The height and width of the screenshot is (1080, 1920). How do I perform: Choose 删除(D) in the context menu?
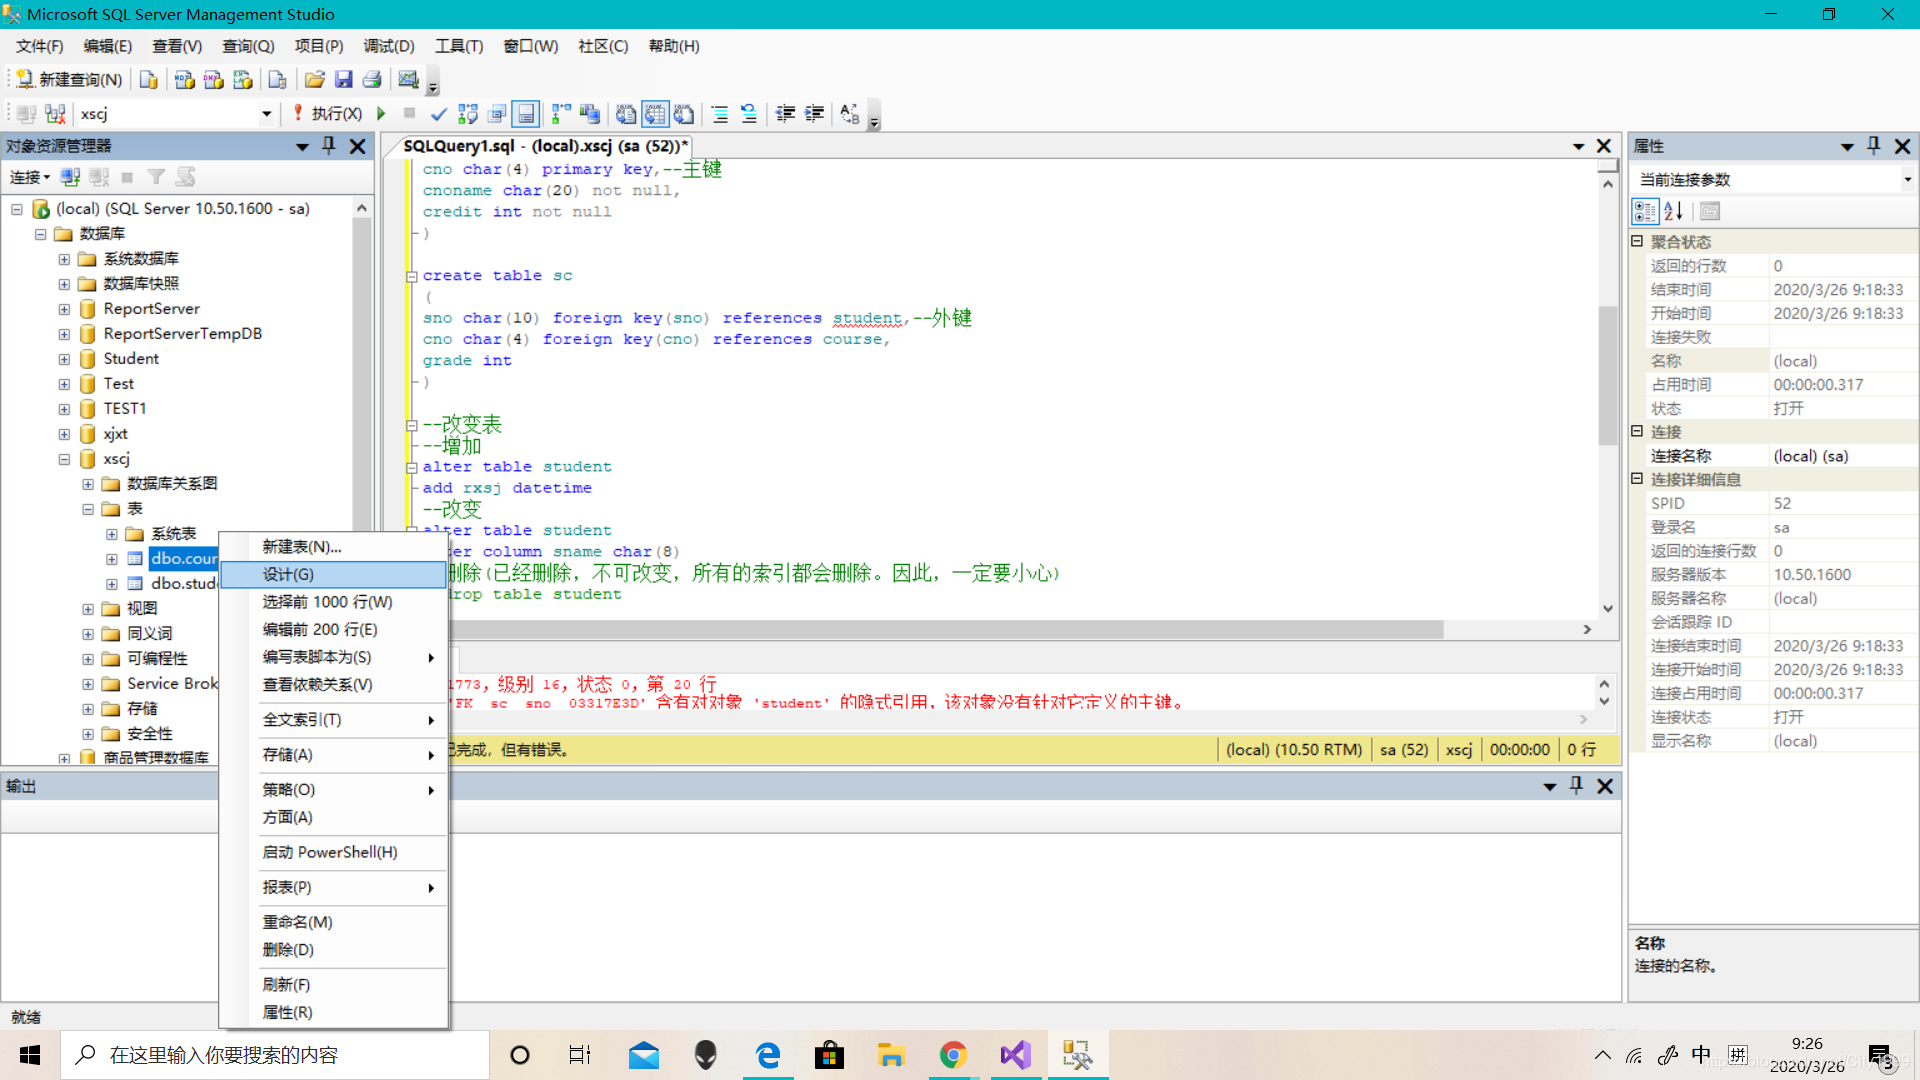click(333, 949)
